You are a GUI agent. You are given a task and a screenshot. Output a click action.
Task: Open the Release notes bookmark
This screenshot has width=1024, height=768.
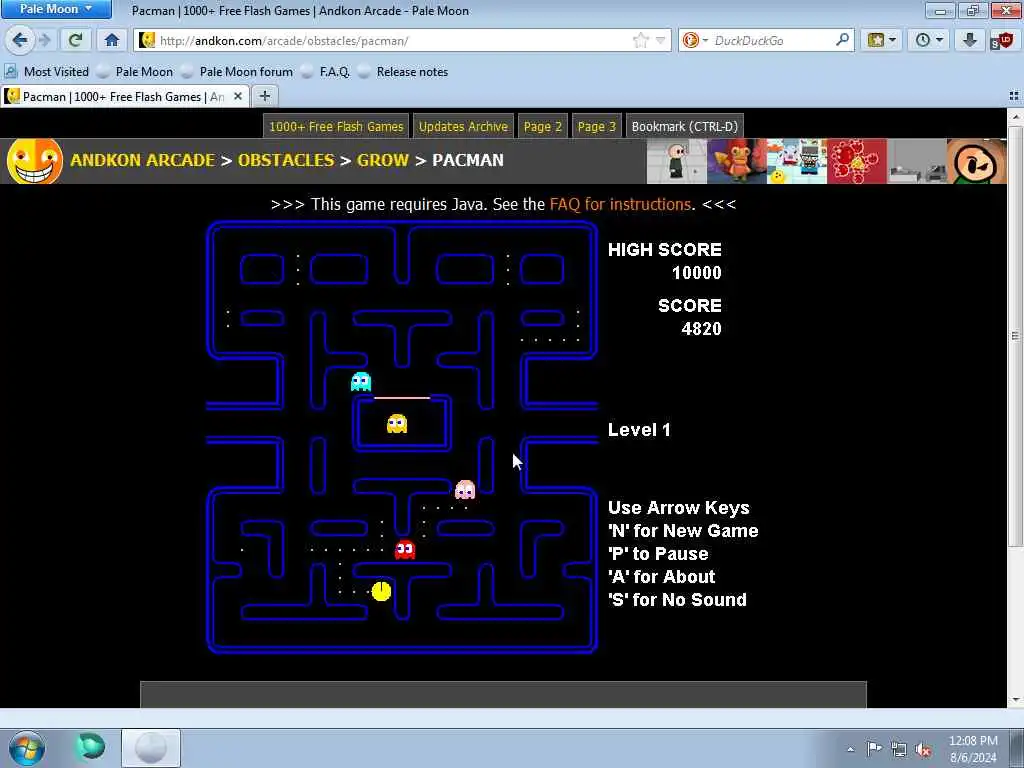click(404, 72)
